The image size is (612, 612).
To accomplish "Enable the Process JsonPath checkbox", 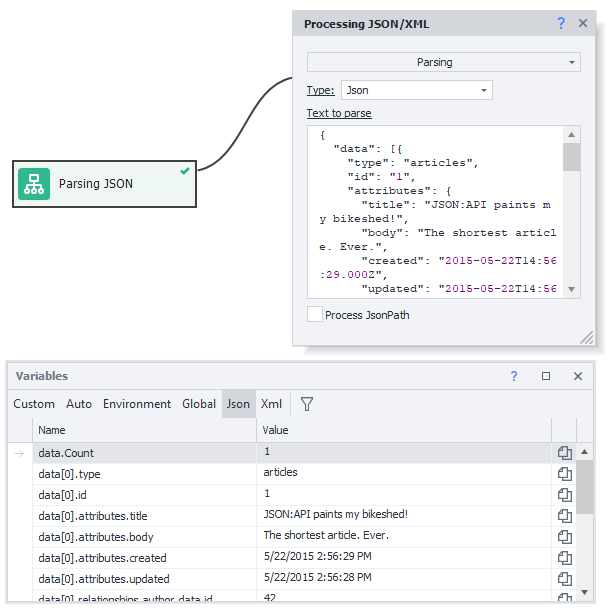I will tap(316, 315).
